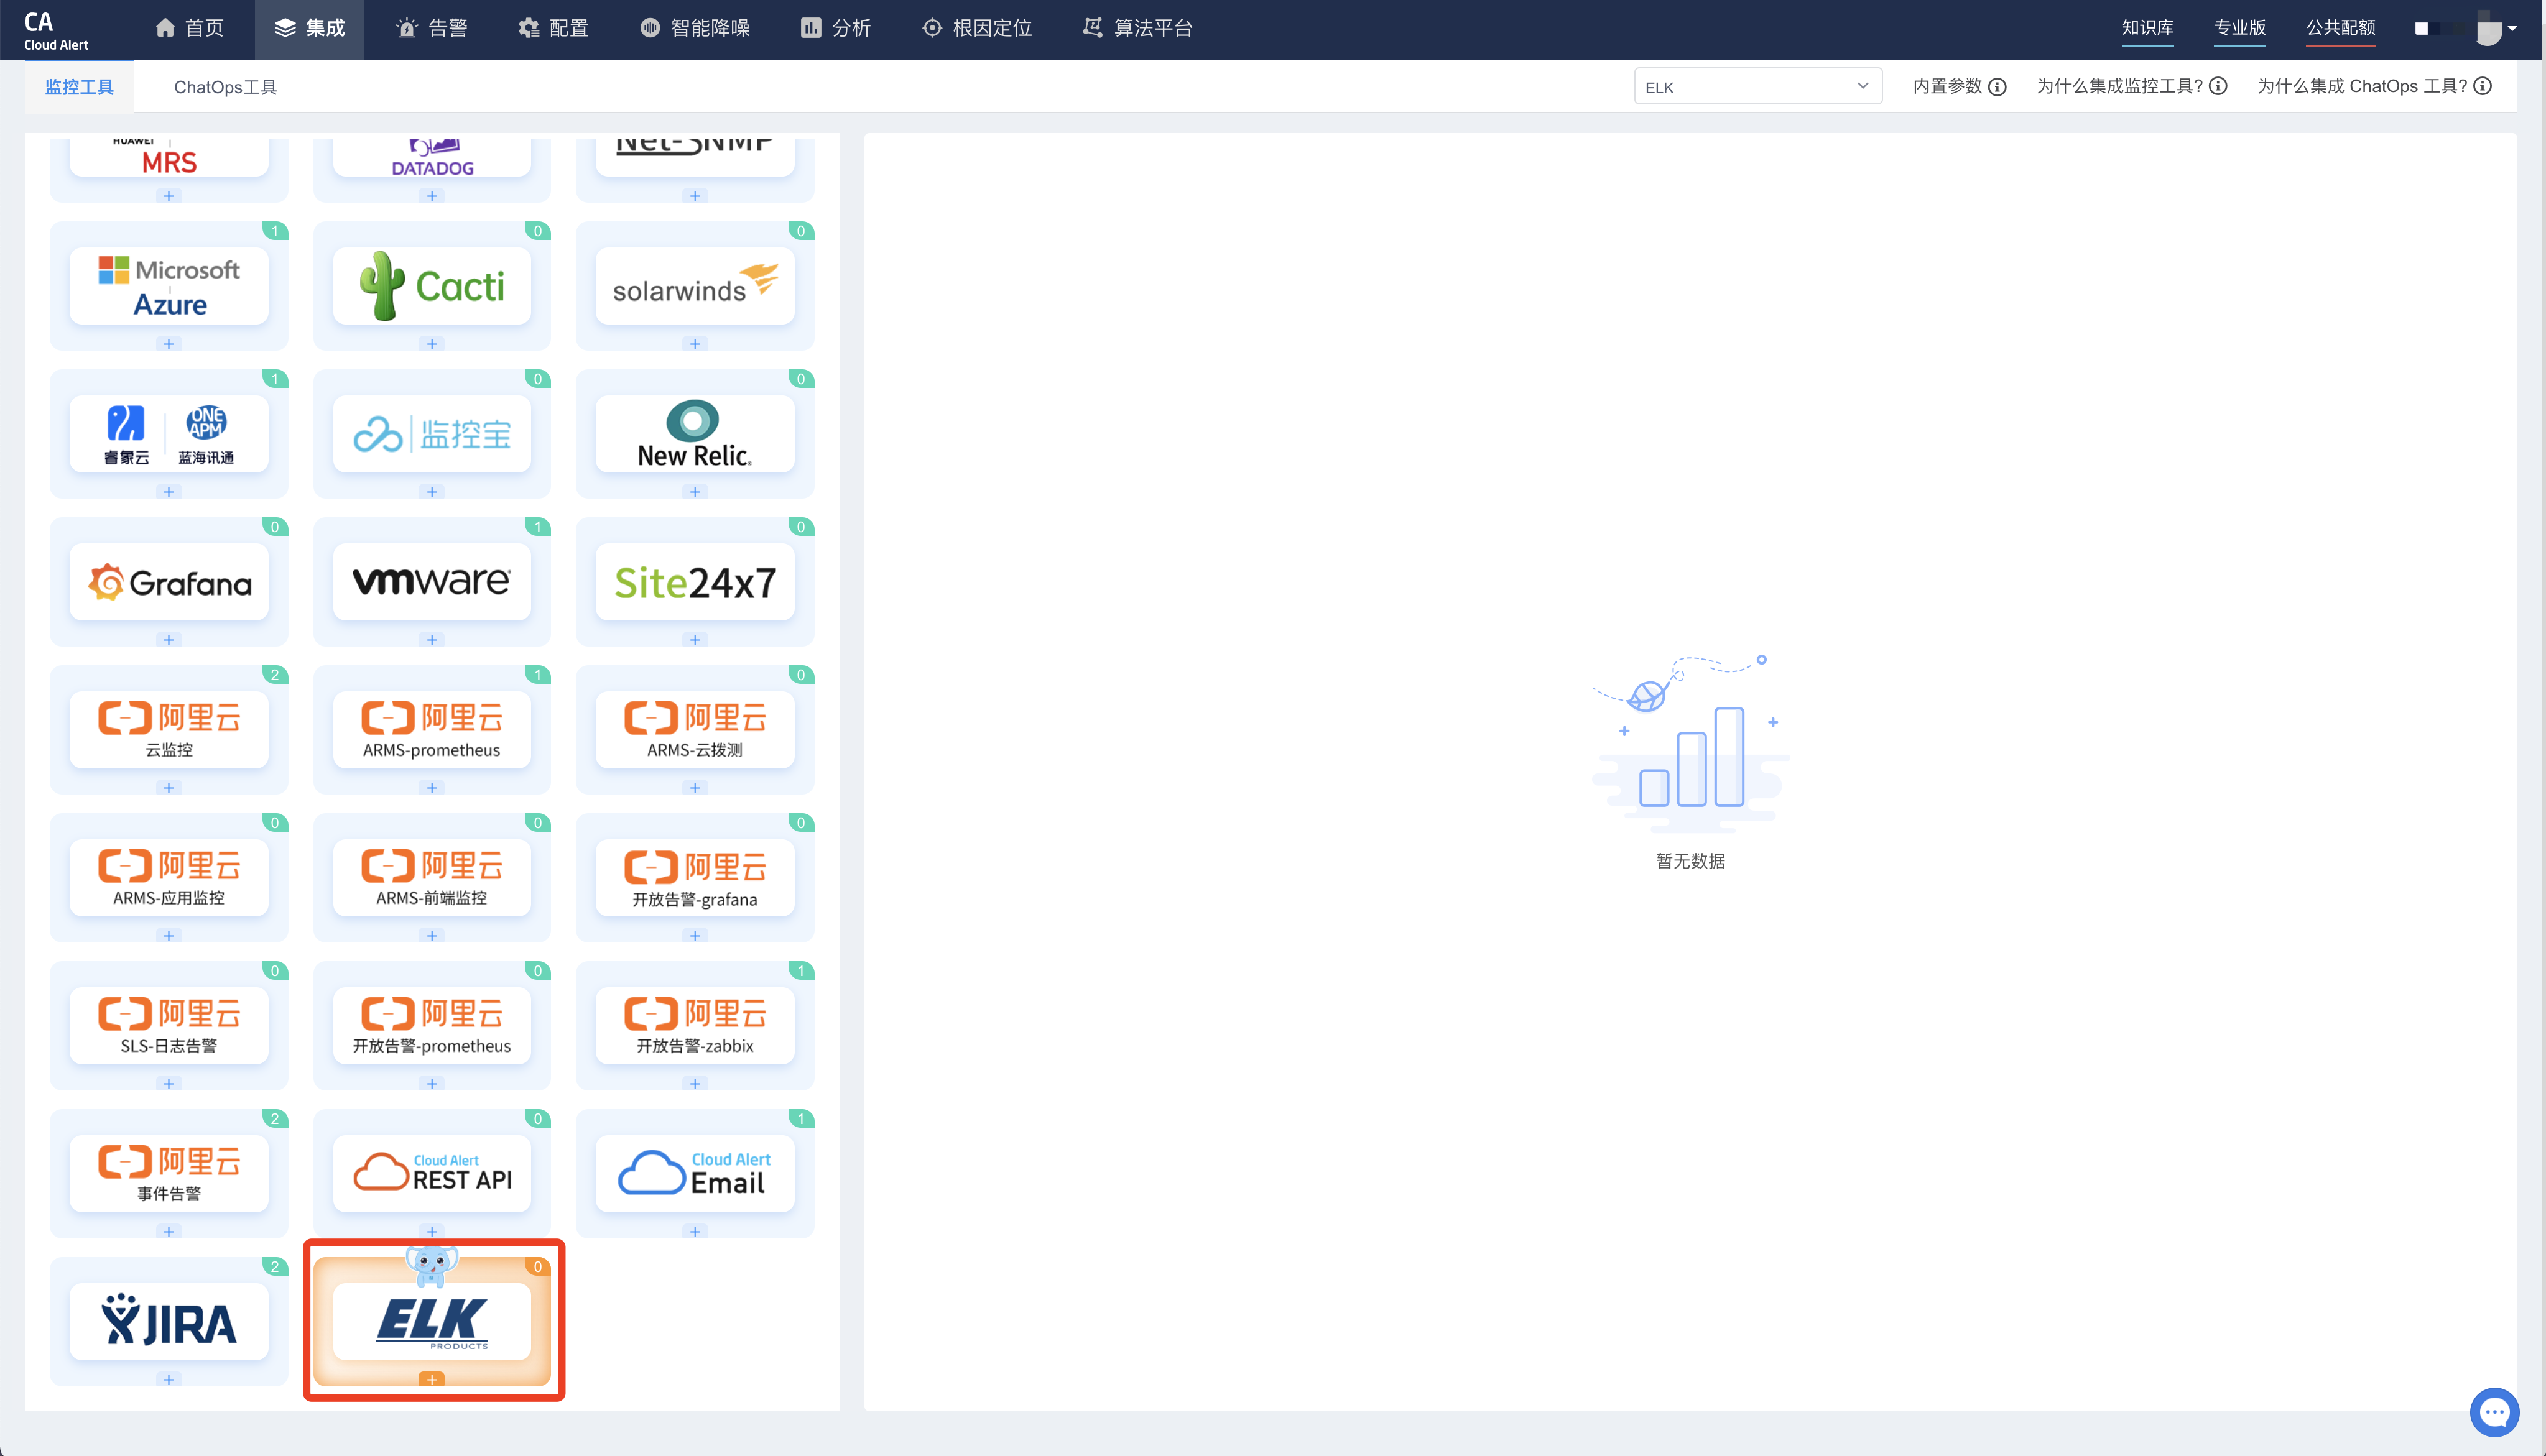The height and width of the screenshot is (1456, 2546).
Task: Open the 告警 menu in navigation
Action: point(432,28)
